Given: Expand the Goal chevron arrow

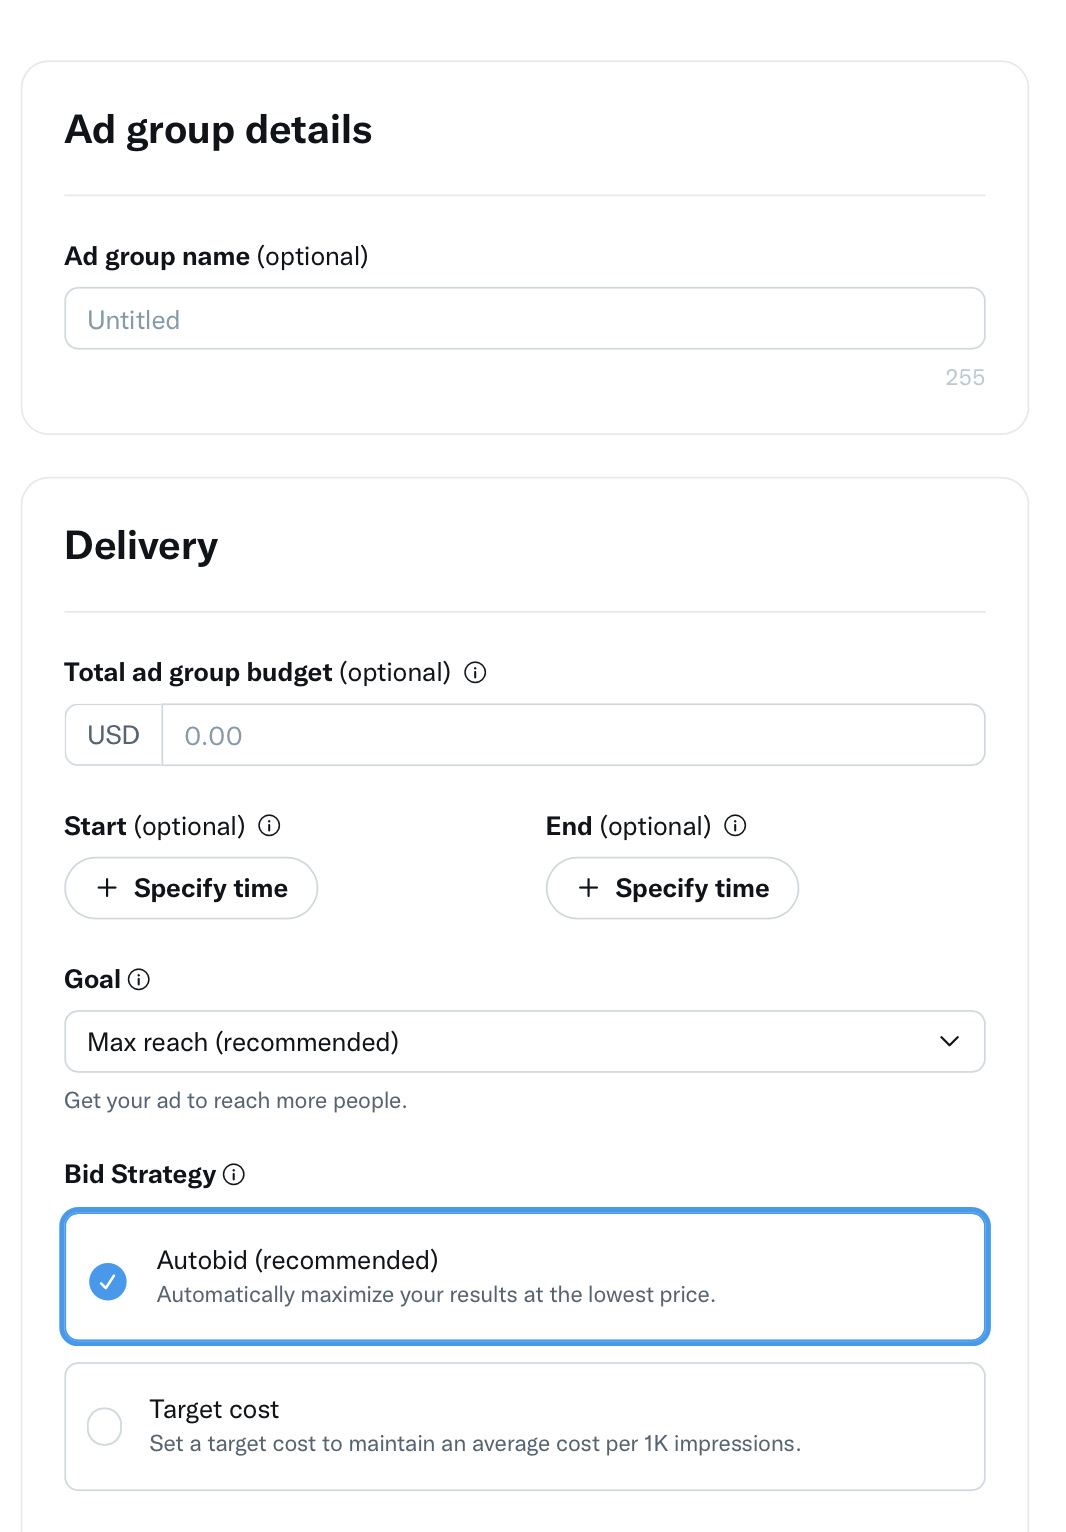Looking at the screenshot, I should [x=949, y=1042].
